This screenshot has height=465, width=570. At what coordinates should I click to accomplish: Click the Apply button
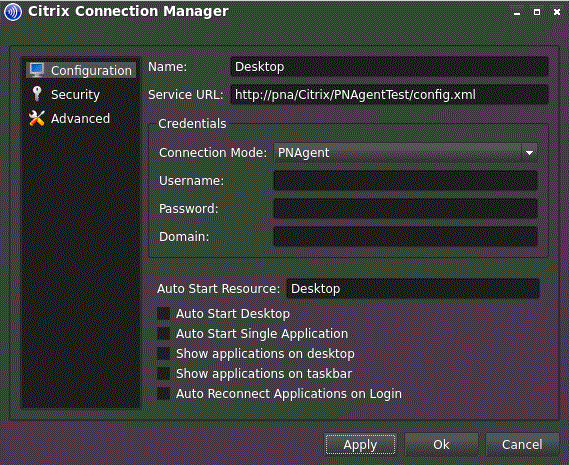(x=360, y=444)
